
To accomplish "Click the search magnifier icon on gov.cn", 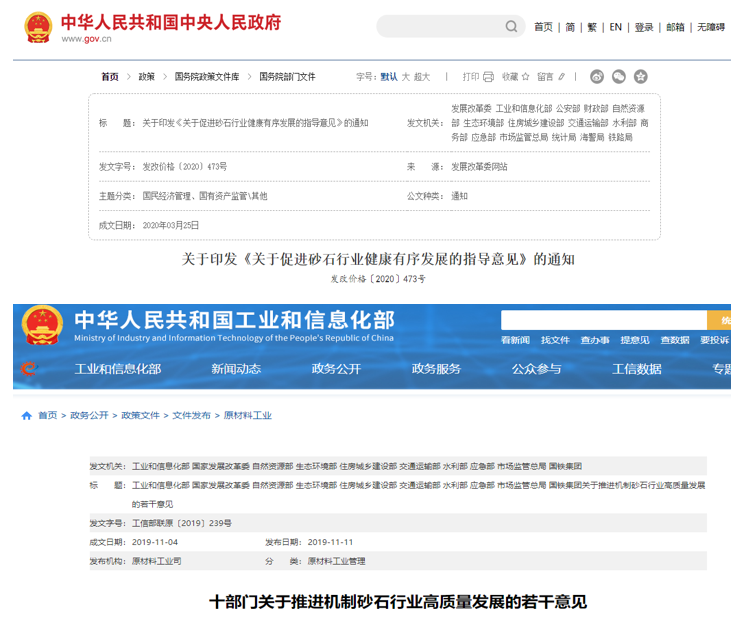I will pyautogui.click(x=512, y=27).
